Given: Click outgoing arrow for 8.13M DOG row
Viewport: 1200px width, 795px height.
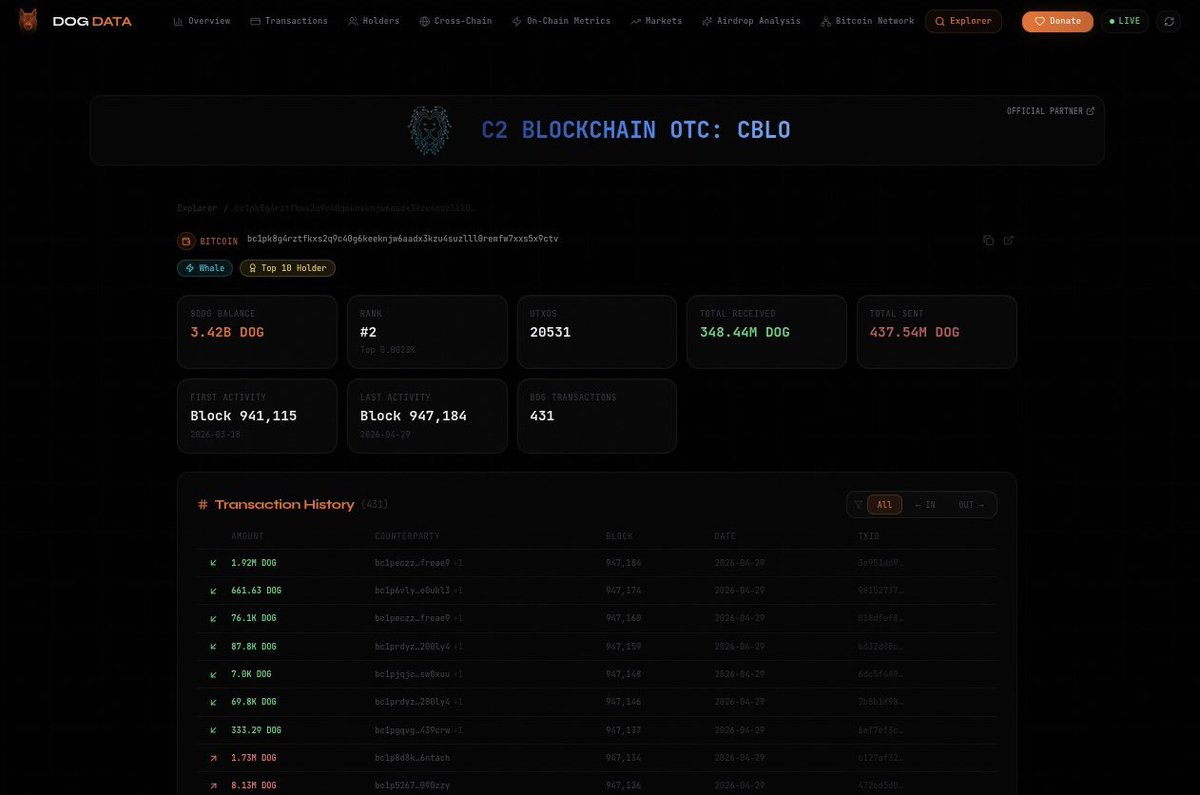Looking at the screenshot, I should tap(213, 785).
